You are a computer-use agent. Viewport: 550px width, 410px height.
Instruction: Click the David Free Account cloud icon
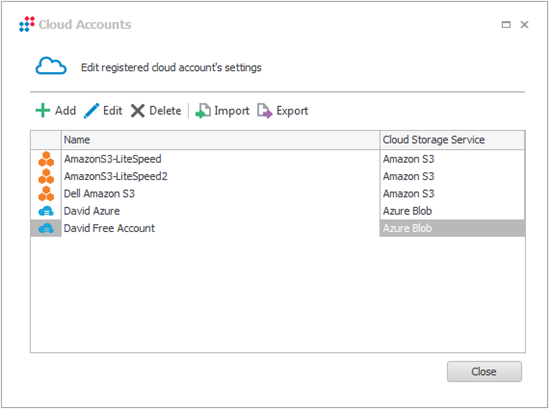46,229
